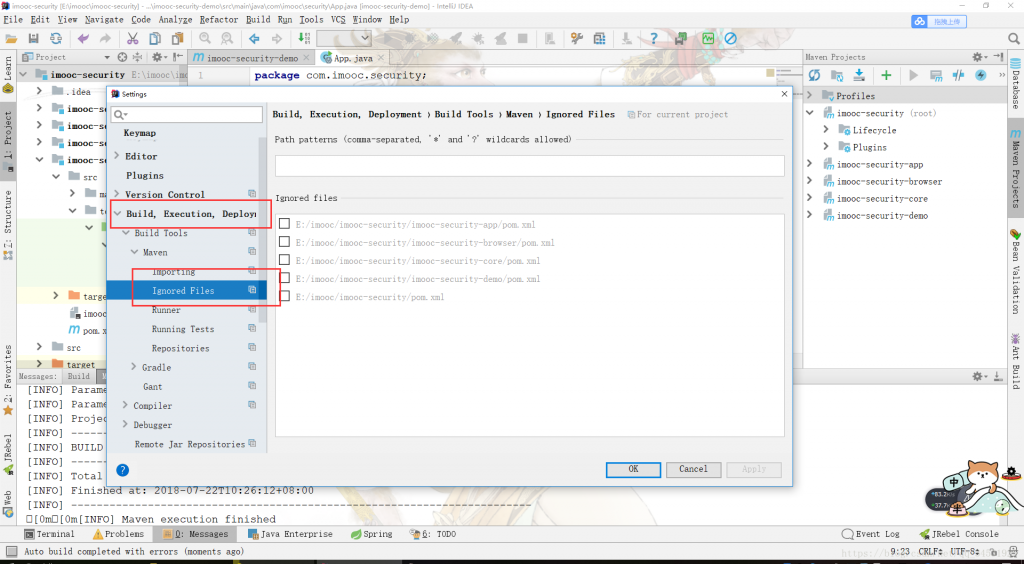
Task: Close the Settings dialog window
Action: pos(784,94)
